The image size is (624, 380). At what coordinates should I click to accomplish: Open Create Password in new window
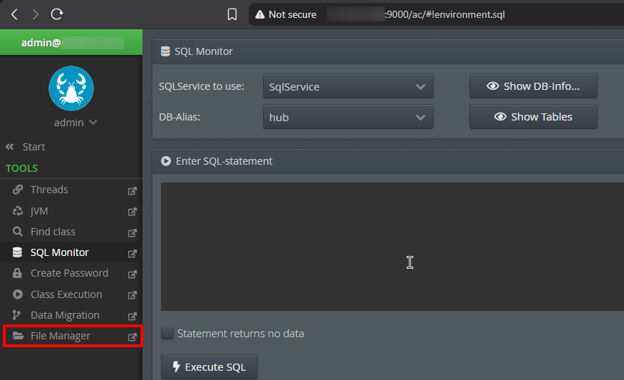132,274
